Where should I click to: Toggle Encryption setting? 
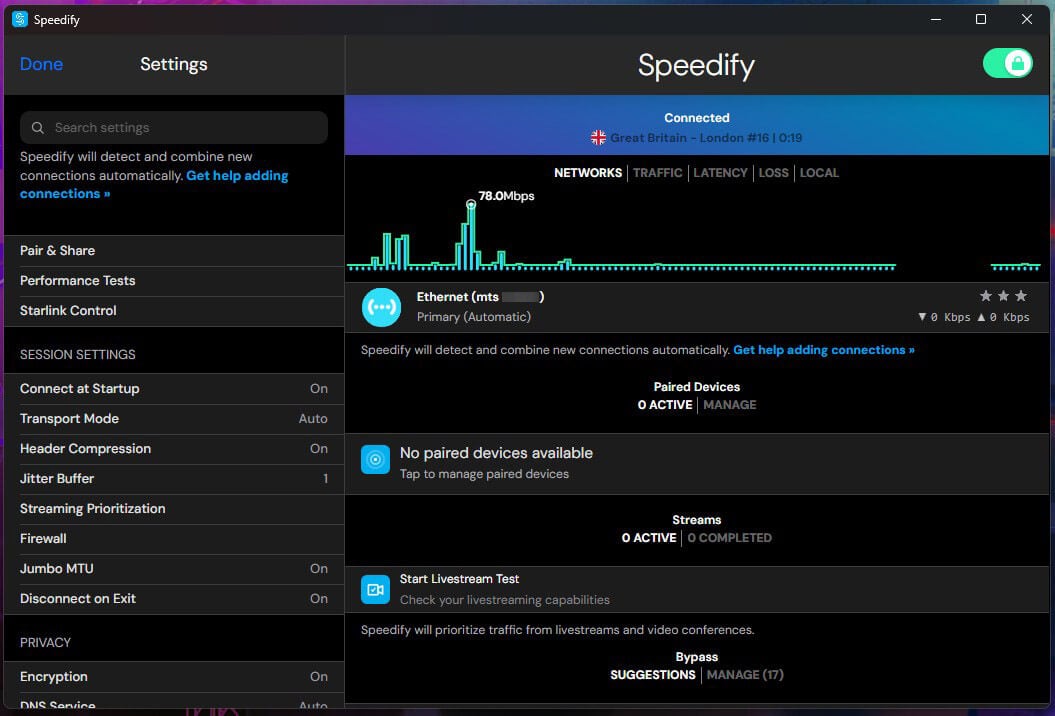point(174,677)
